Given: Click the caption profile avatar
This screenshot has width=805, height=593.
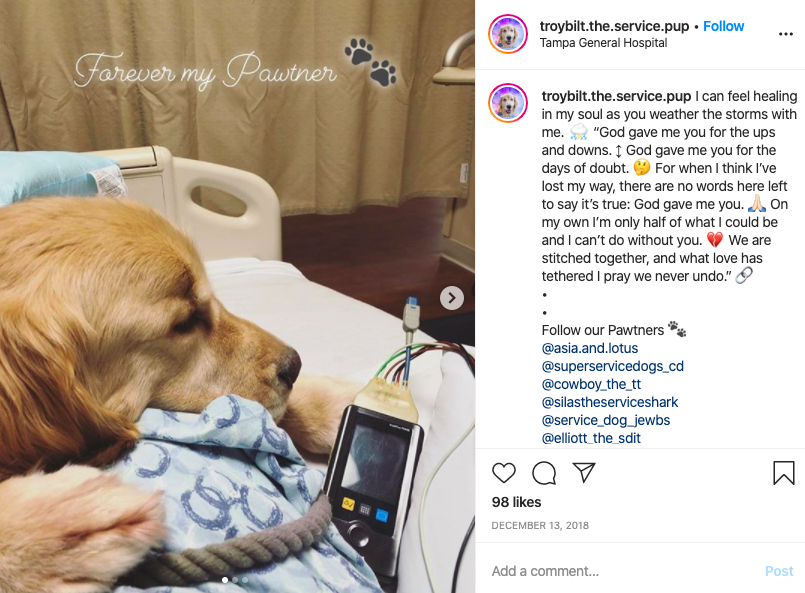Looking at the screenshot, I should click(508, 103).
